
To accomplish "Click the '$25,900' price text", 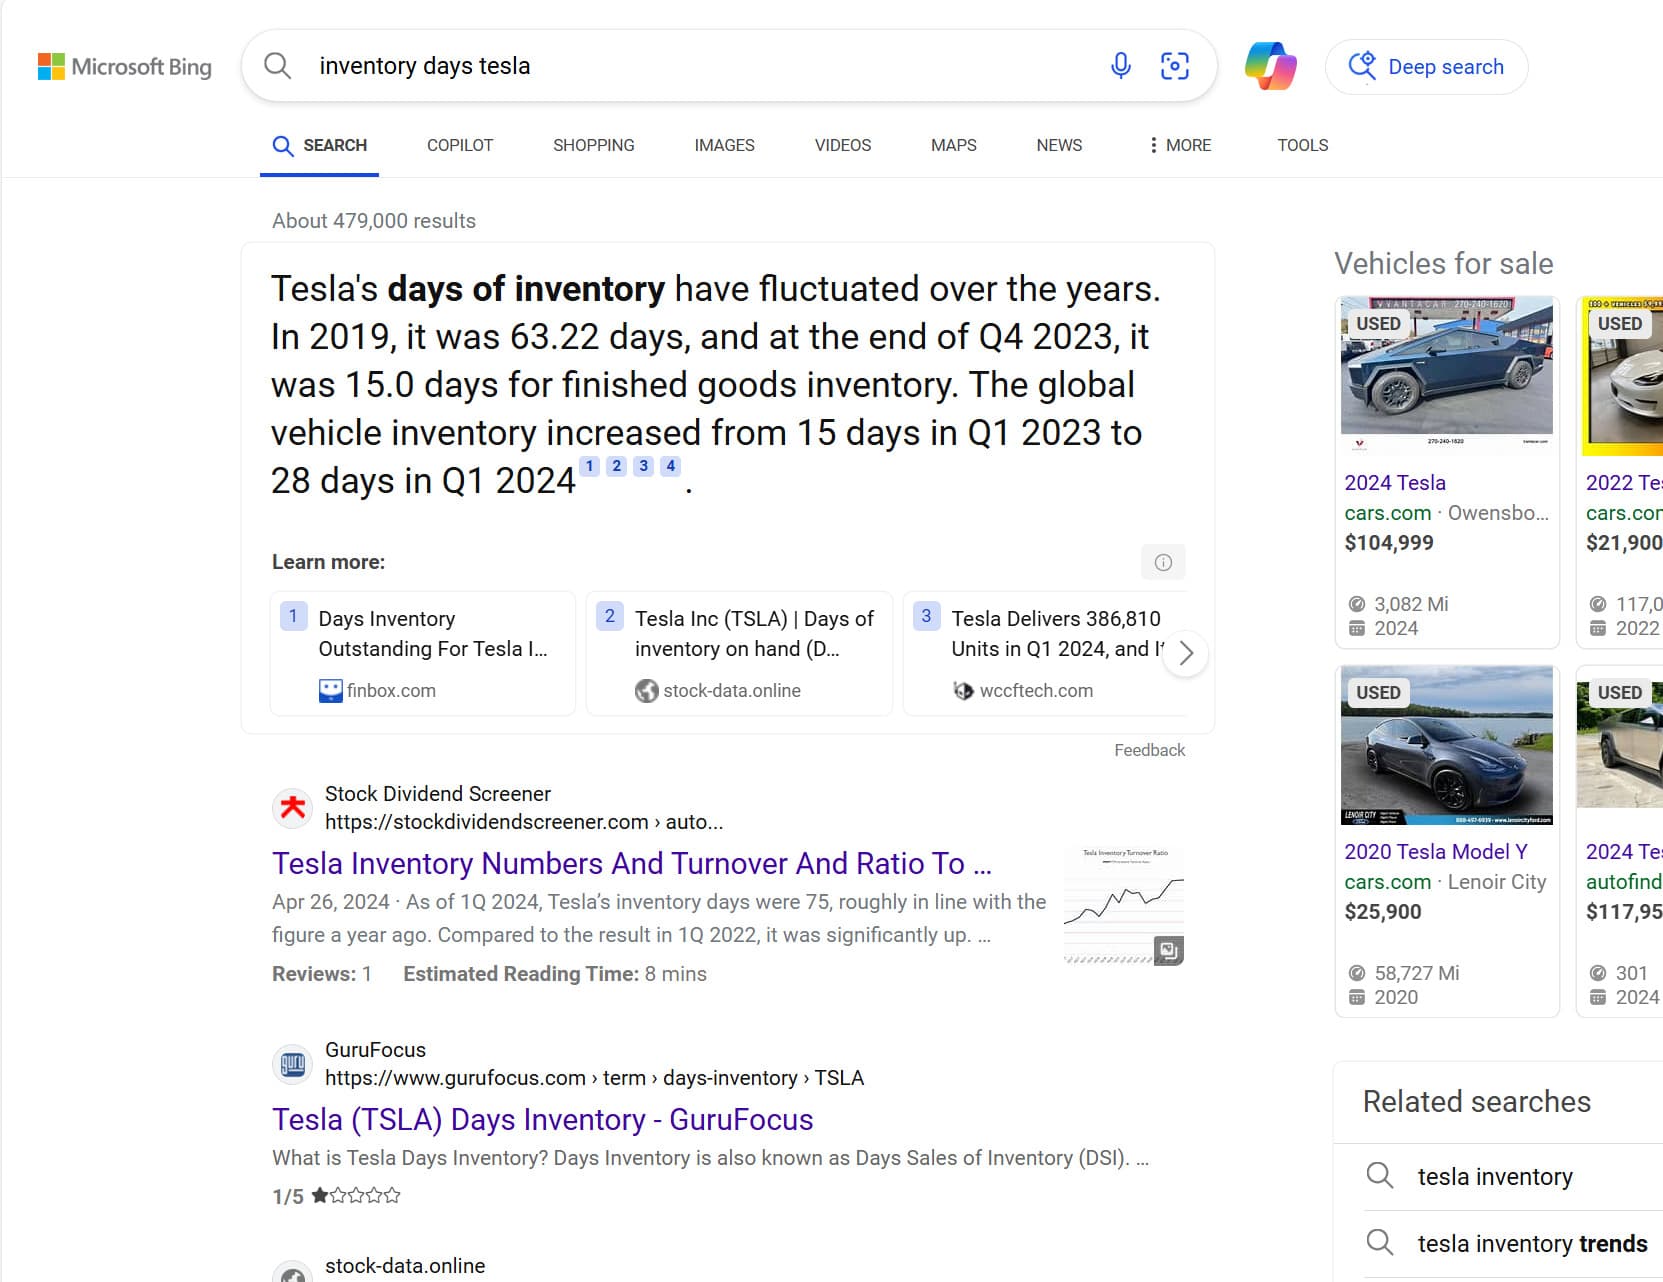I will (1383, 912).
